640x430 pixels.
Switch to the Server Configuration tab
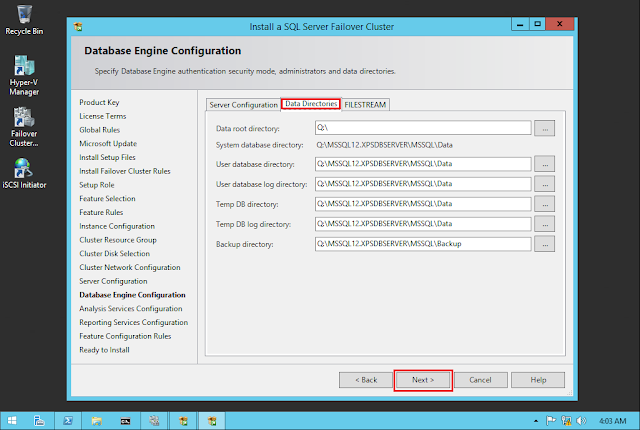[243, 105]
